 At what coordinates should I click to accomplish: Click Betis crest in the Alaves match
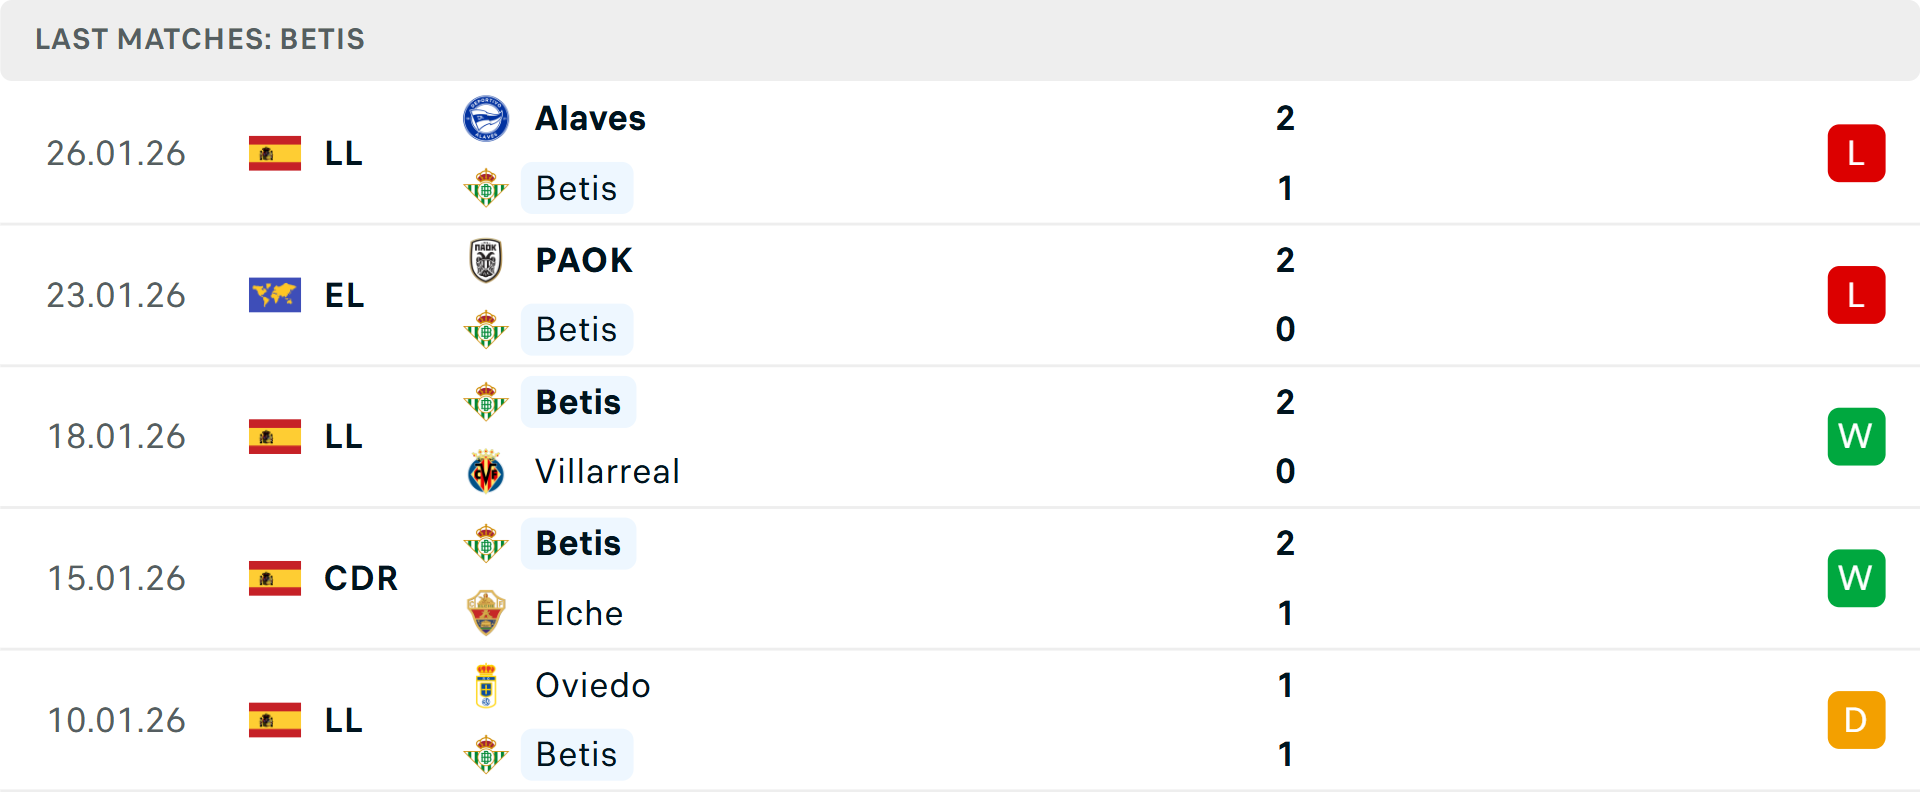(x=486, y=188)
